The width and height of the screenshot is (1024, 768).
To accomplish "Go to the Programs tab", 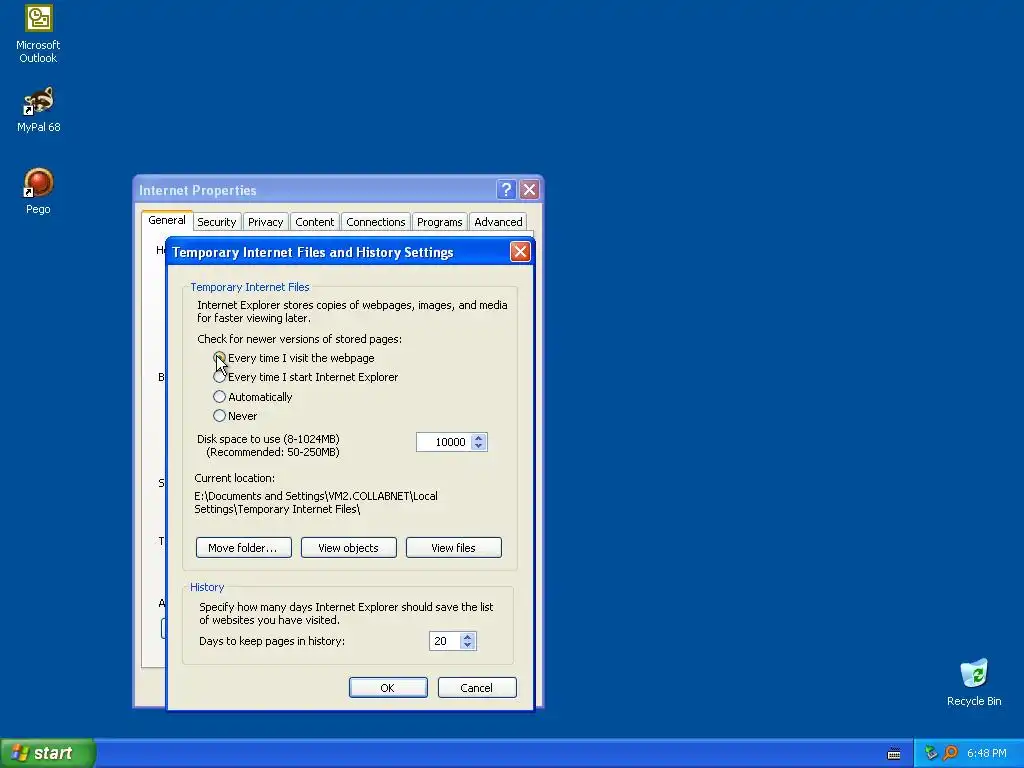I will pyautogui.click(x=440, y=222).
